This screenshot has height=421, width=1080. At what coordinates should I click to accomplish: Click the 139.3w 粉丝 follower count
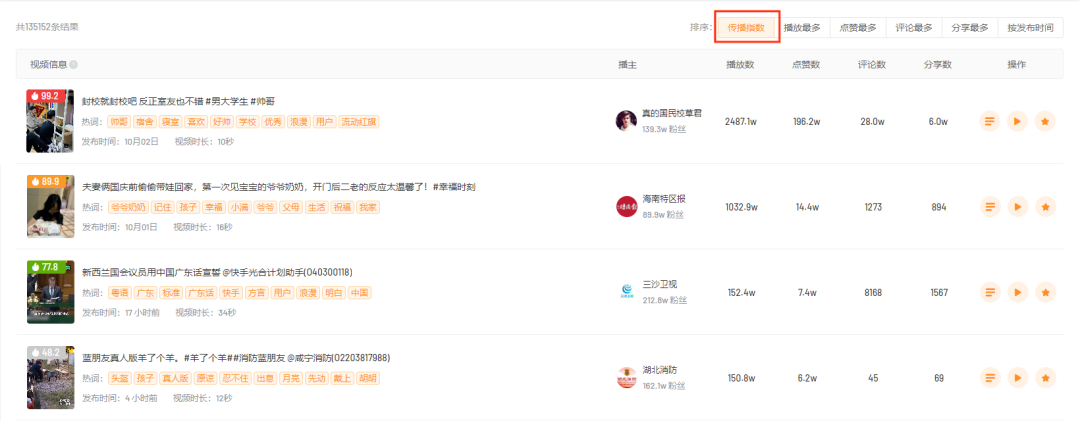pyautogui.click(x=664, y=129)
